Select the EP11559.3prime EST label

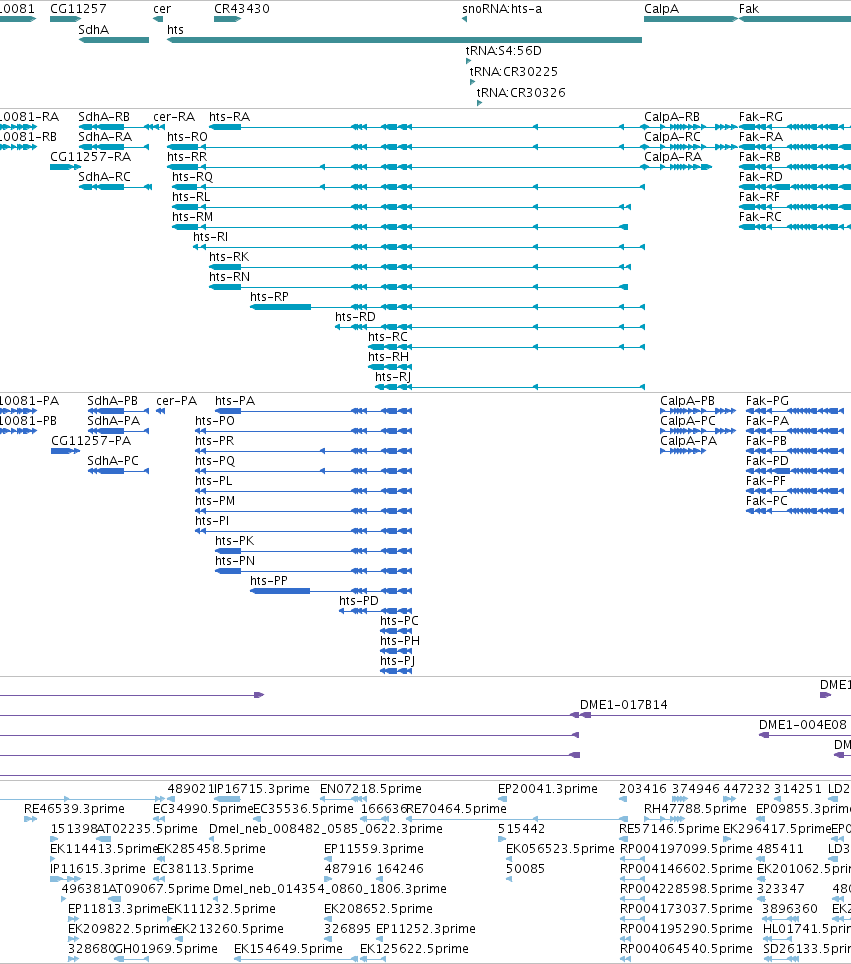click(x=374, y=848)
